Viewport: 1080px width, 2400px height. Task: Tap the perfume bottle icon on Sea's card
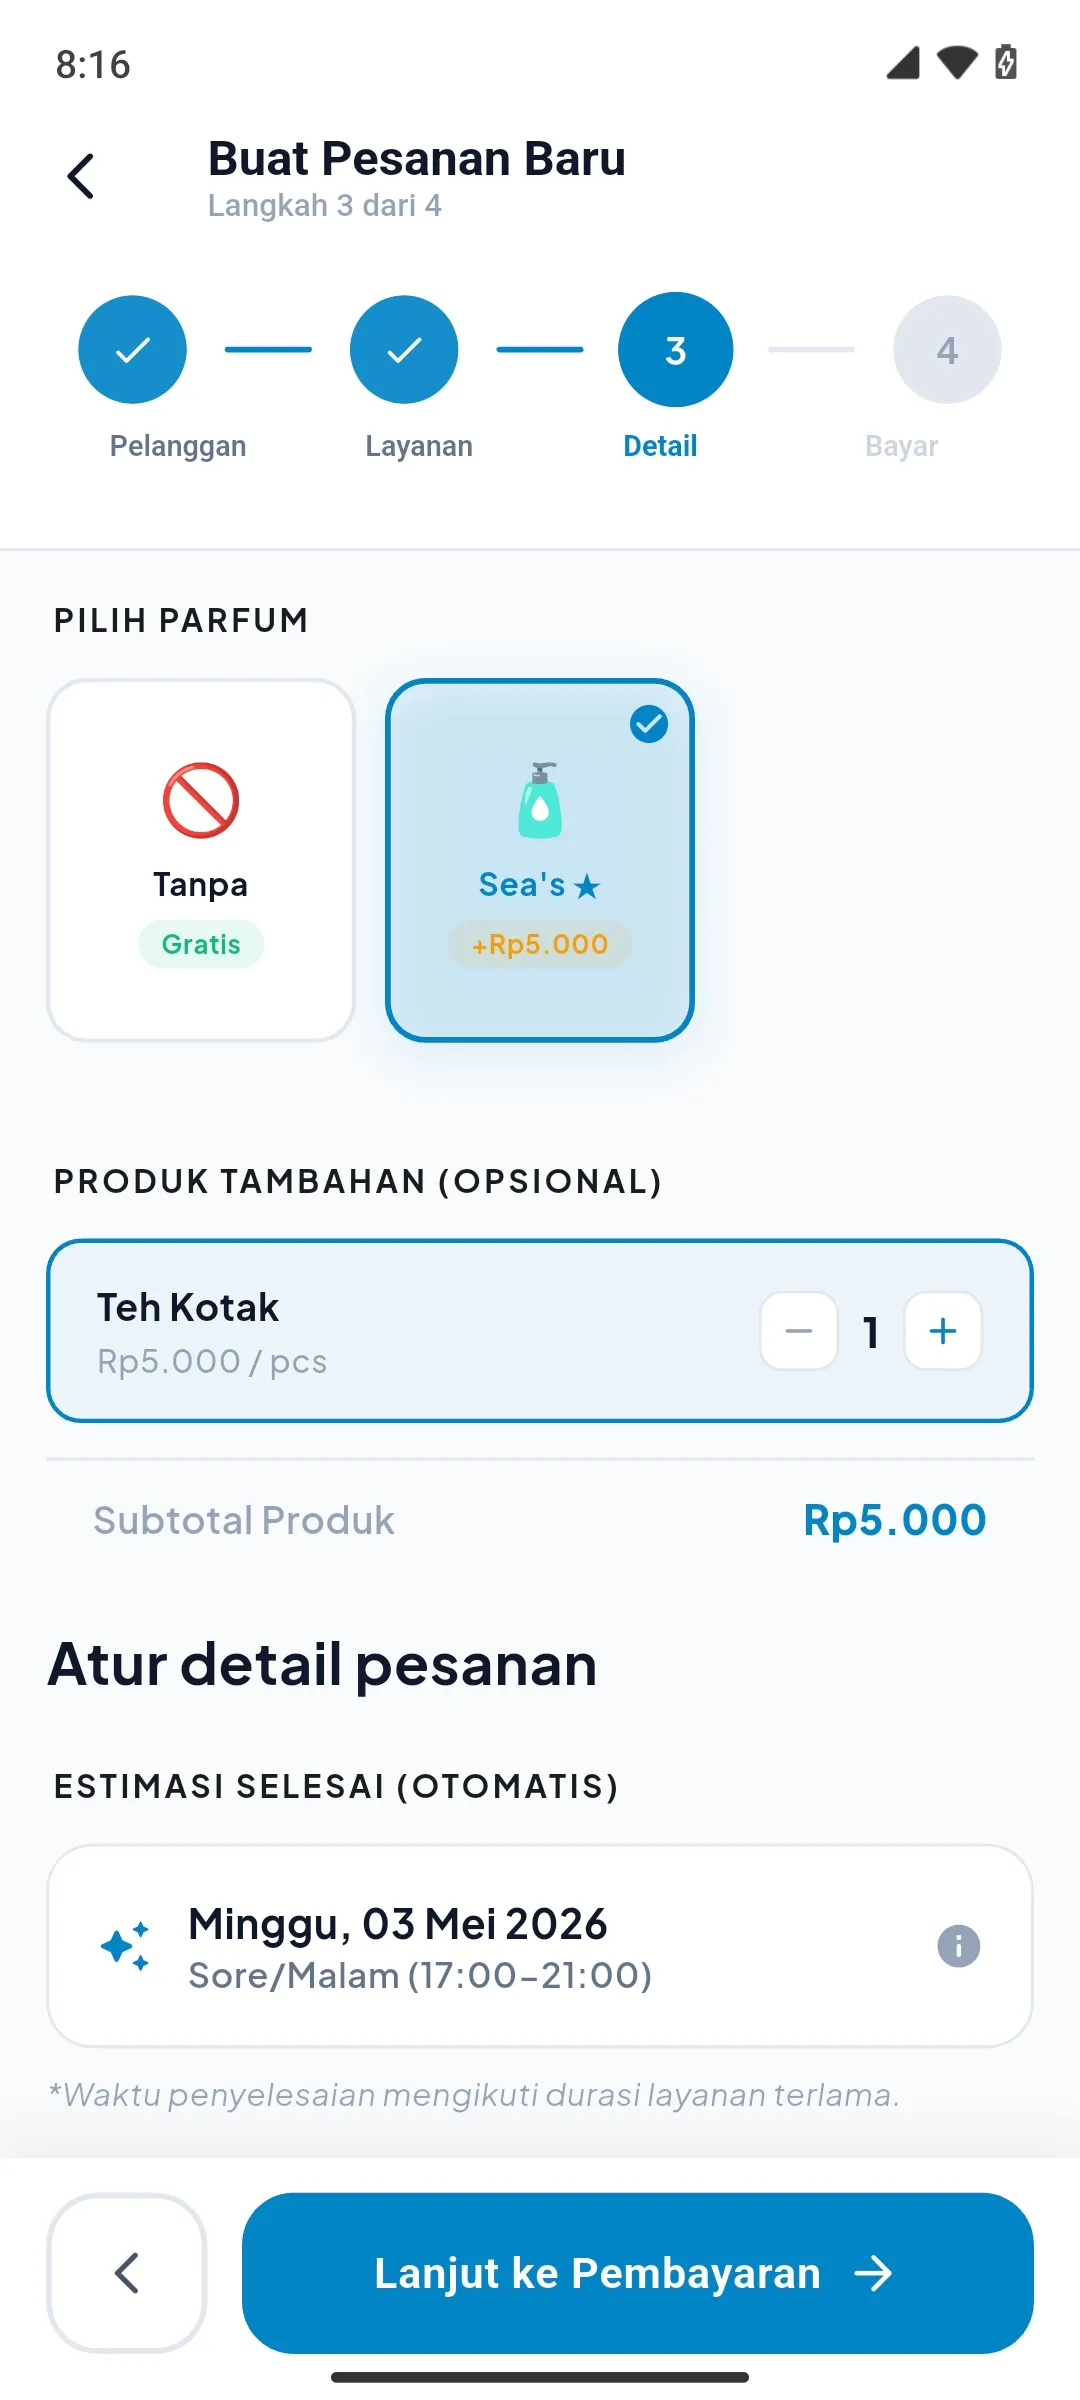(540, 800)
